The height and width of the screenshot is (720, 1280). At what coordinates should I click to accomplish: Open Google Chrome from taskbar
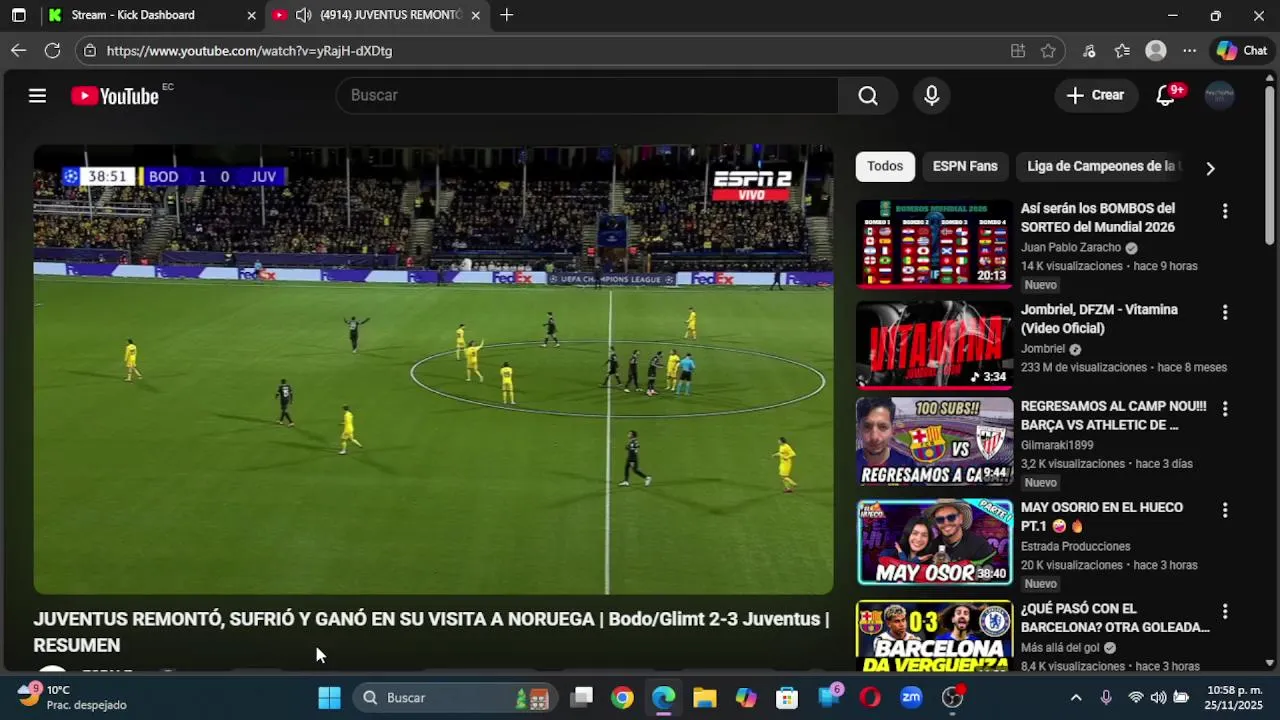pyautogui.click(x=622, y=697)
